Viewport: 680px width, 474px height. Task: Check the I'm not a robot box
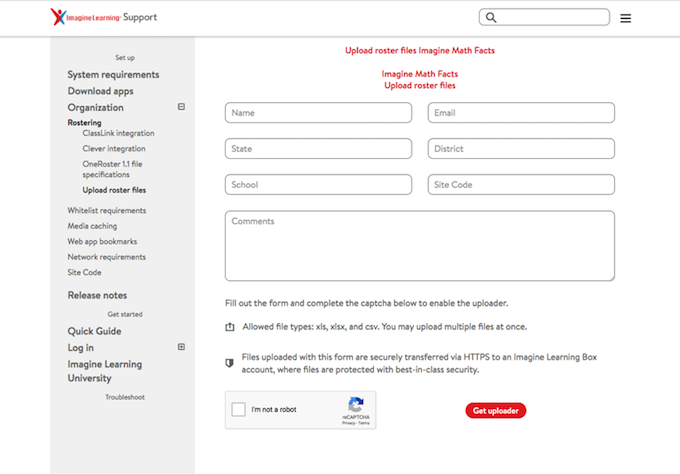click(238, 409)
